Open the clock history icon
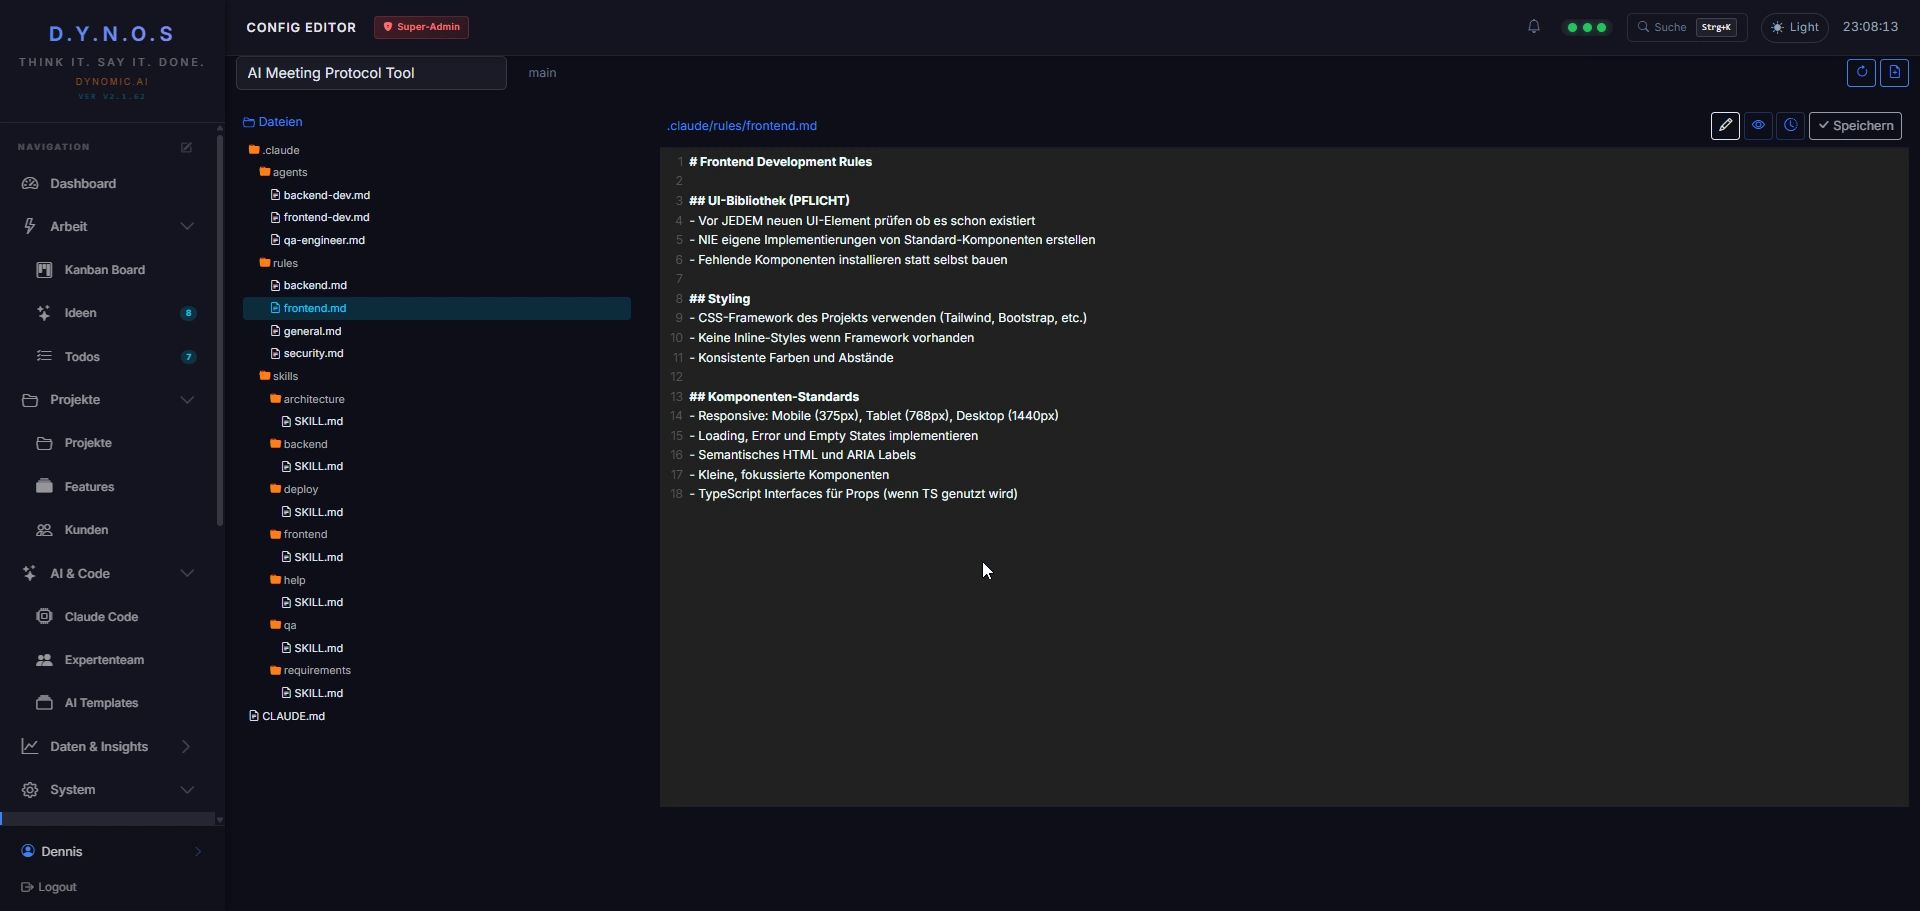This screenshot has height=911, width=1920. 1790,126
